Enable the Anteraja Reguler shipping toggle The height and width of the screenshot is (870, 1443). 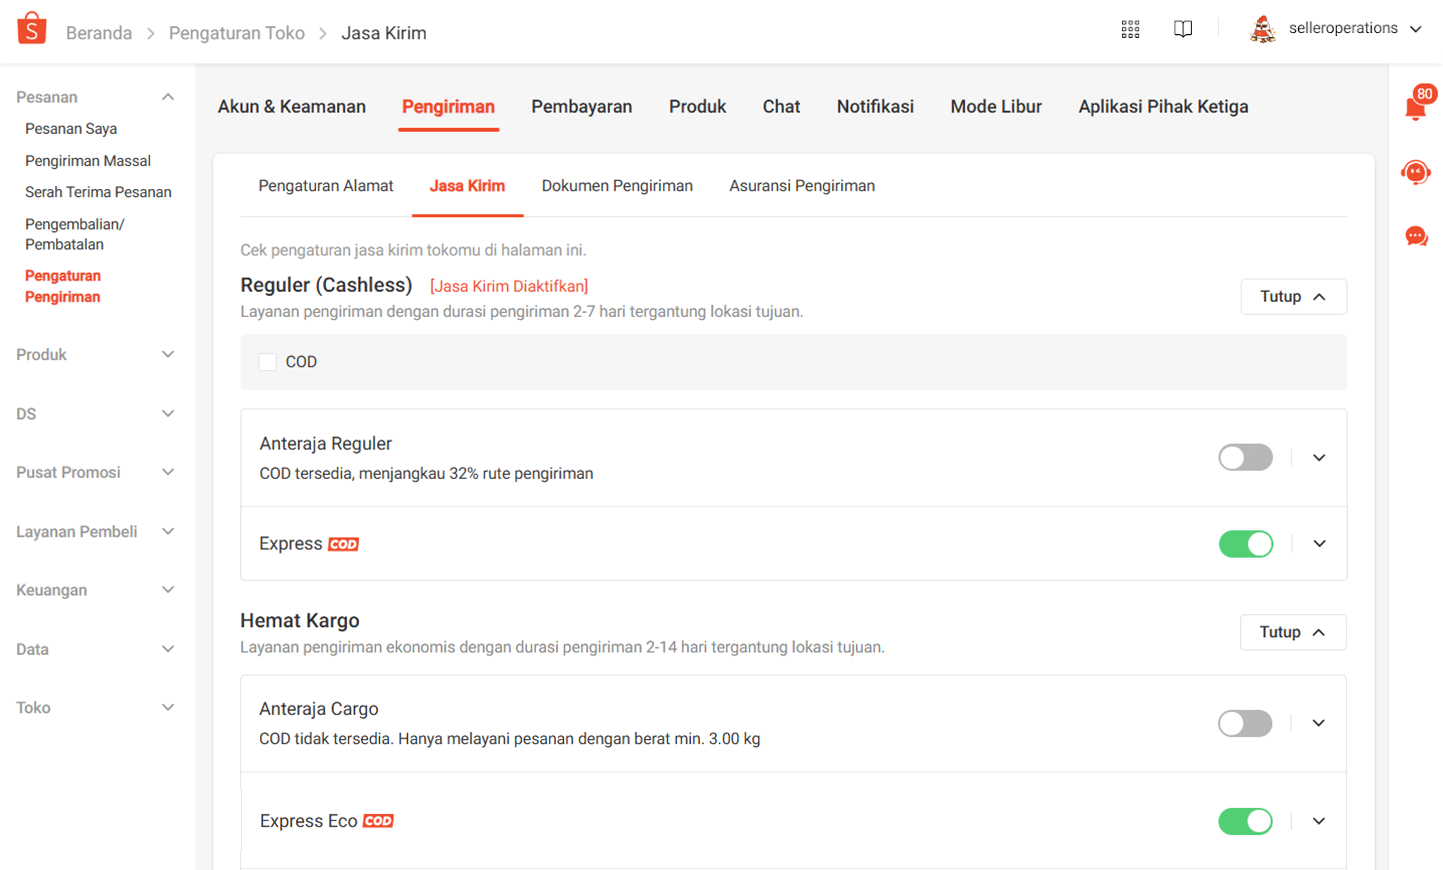point(1245,457)
